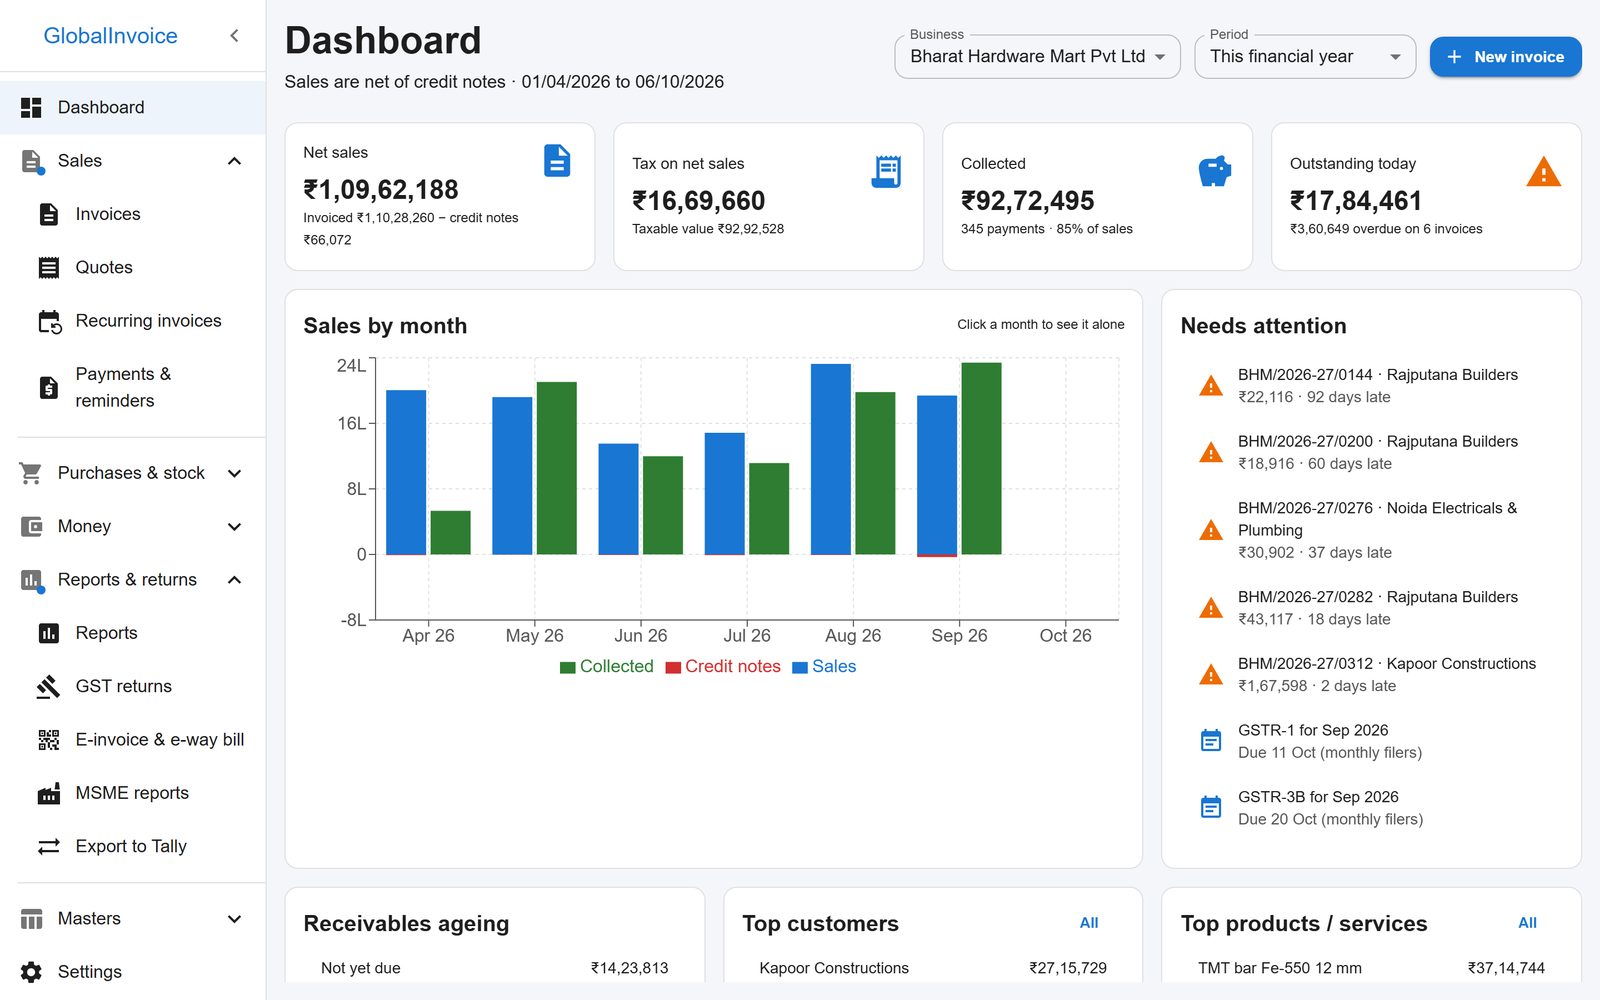This screenshot has width=1600, height=1000.
Task: Open the Period dropdown
Action: 1305,57
